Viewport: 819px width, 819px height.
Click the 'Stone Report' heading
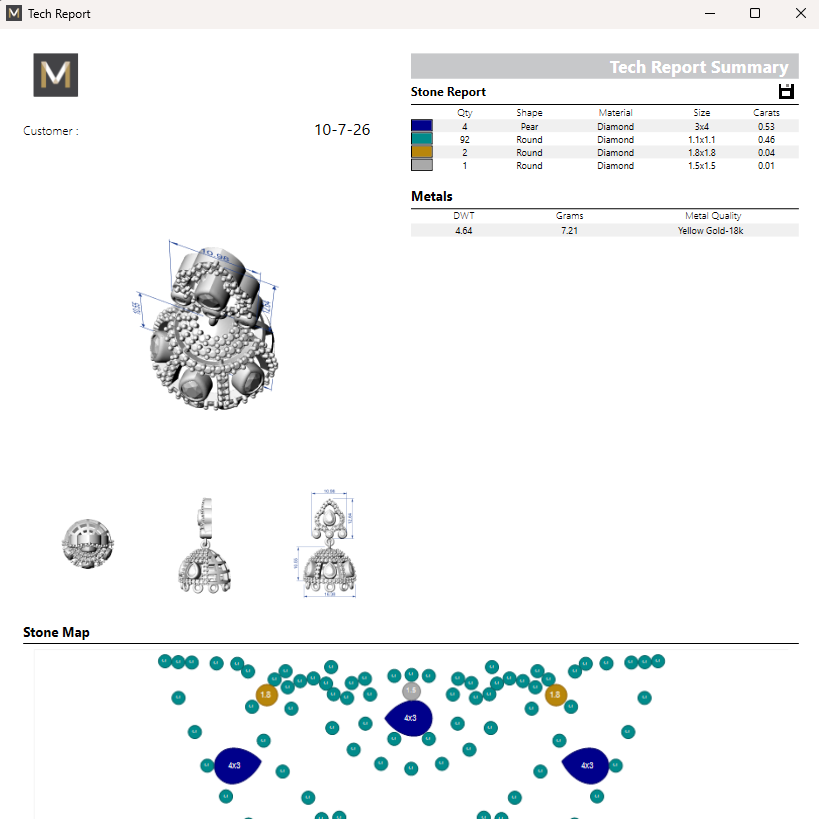(448, 92)
